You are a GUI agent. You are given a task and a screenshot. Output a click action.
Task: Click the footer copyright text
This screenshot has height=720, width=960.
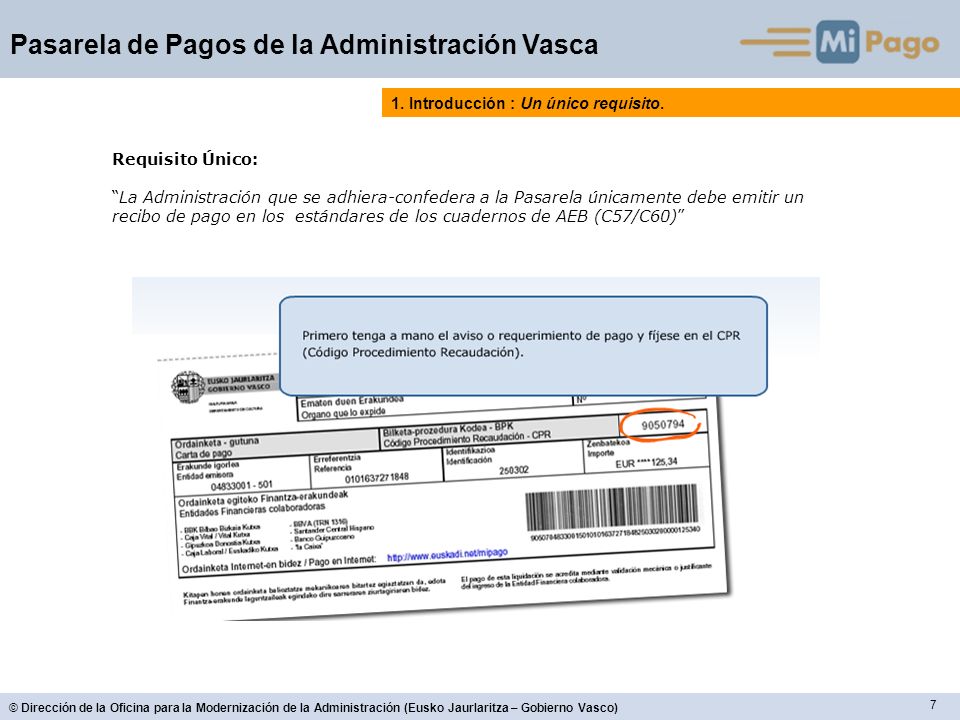click(x=313, y=708)
